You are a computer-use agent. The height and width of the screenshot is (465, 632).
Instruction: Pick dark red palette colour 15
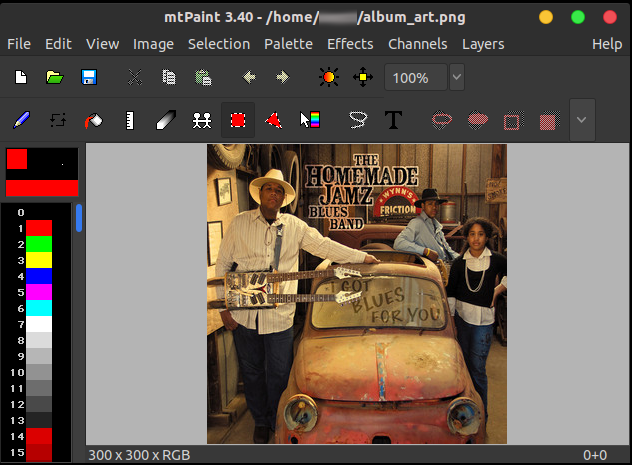pyautogui.click(x=39, y=453)
